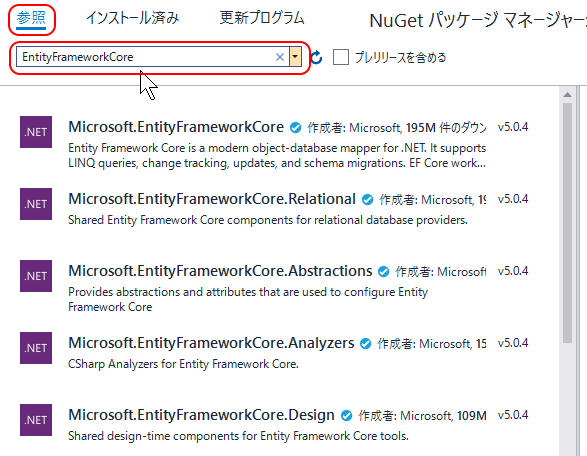Click .NET icon of Microsoft.EntityFrameworkCore package
Viewport: 587px width, 456px height.
(x=36, y=132)
